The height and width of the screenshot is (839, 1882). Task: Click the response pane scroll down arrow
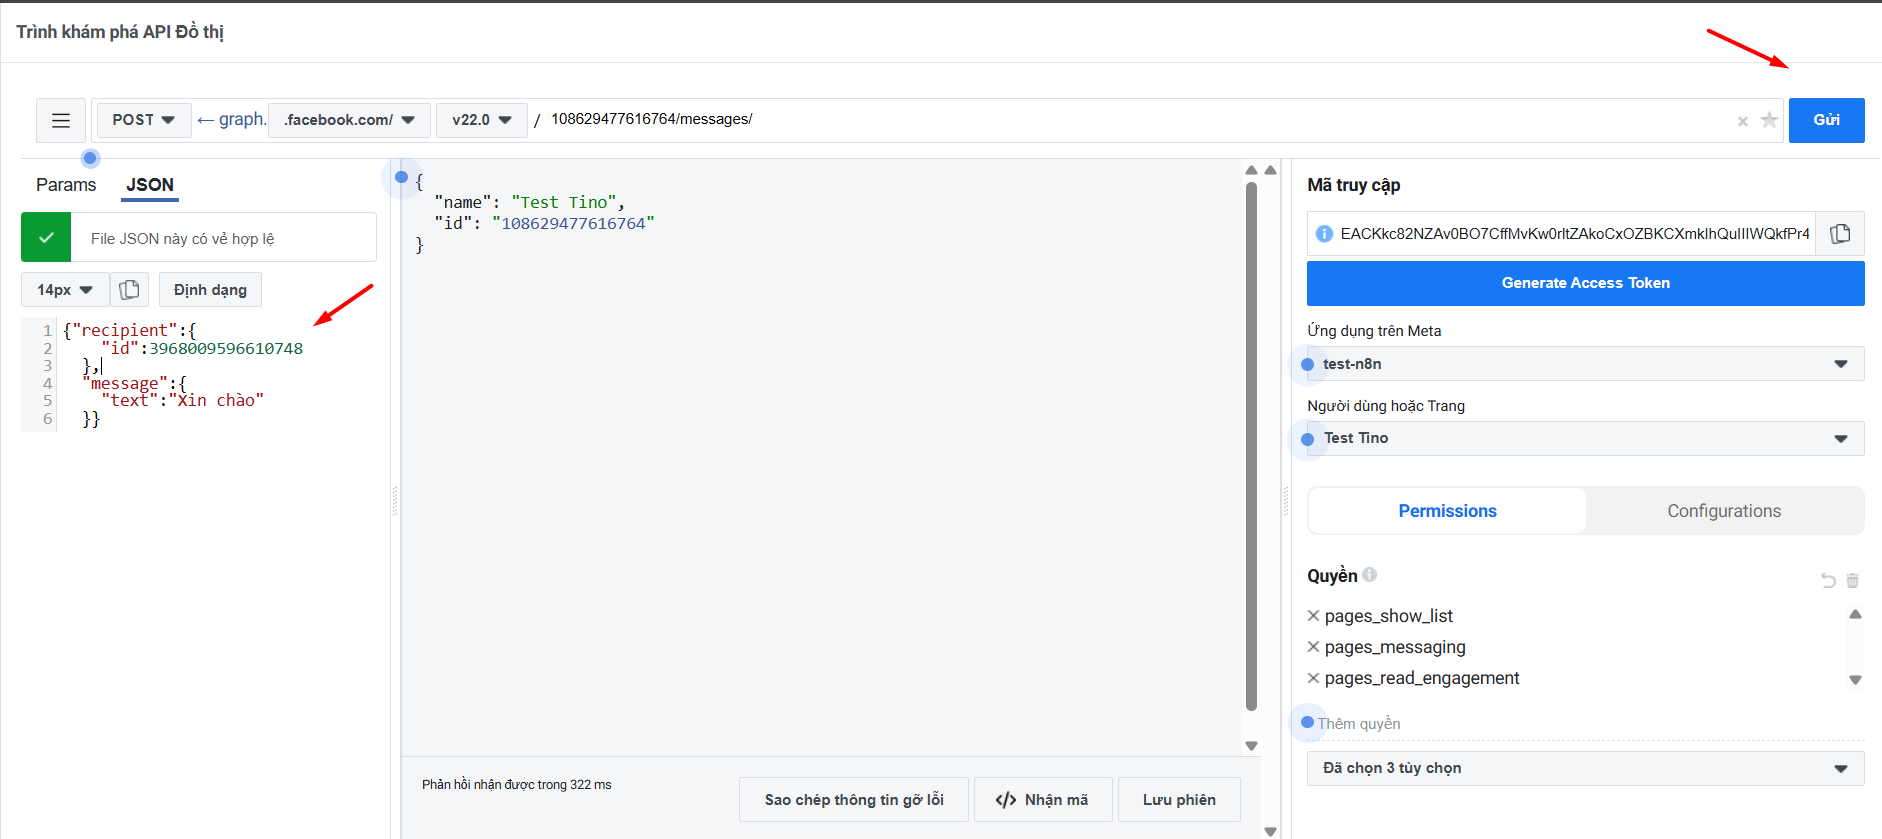pos(1251,746)
